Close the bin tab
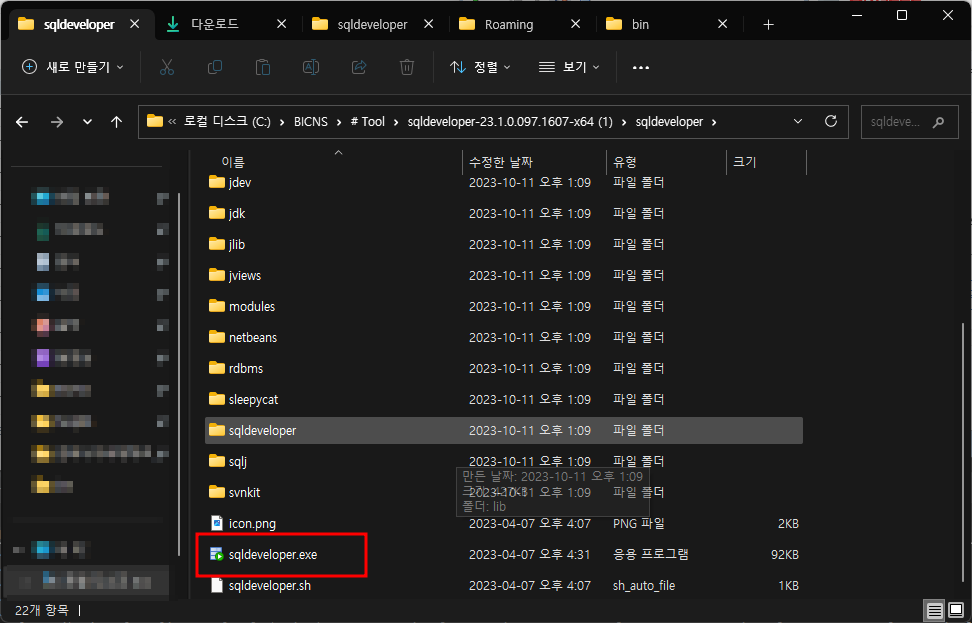 [722, 24]
